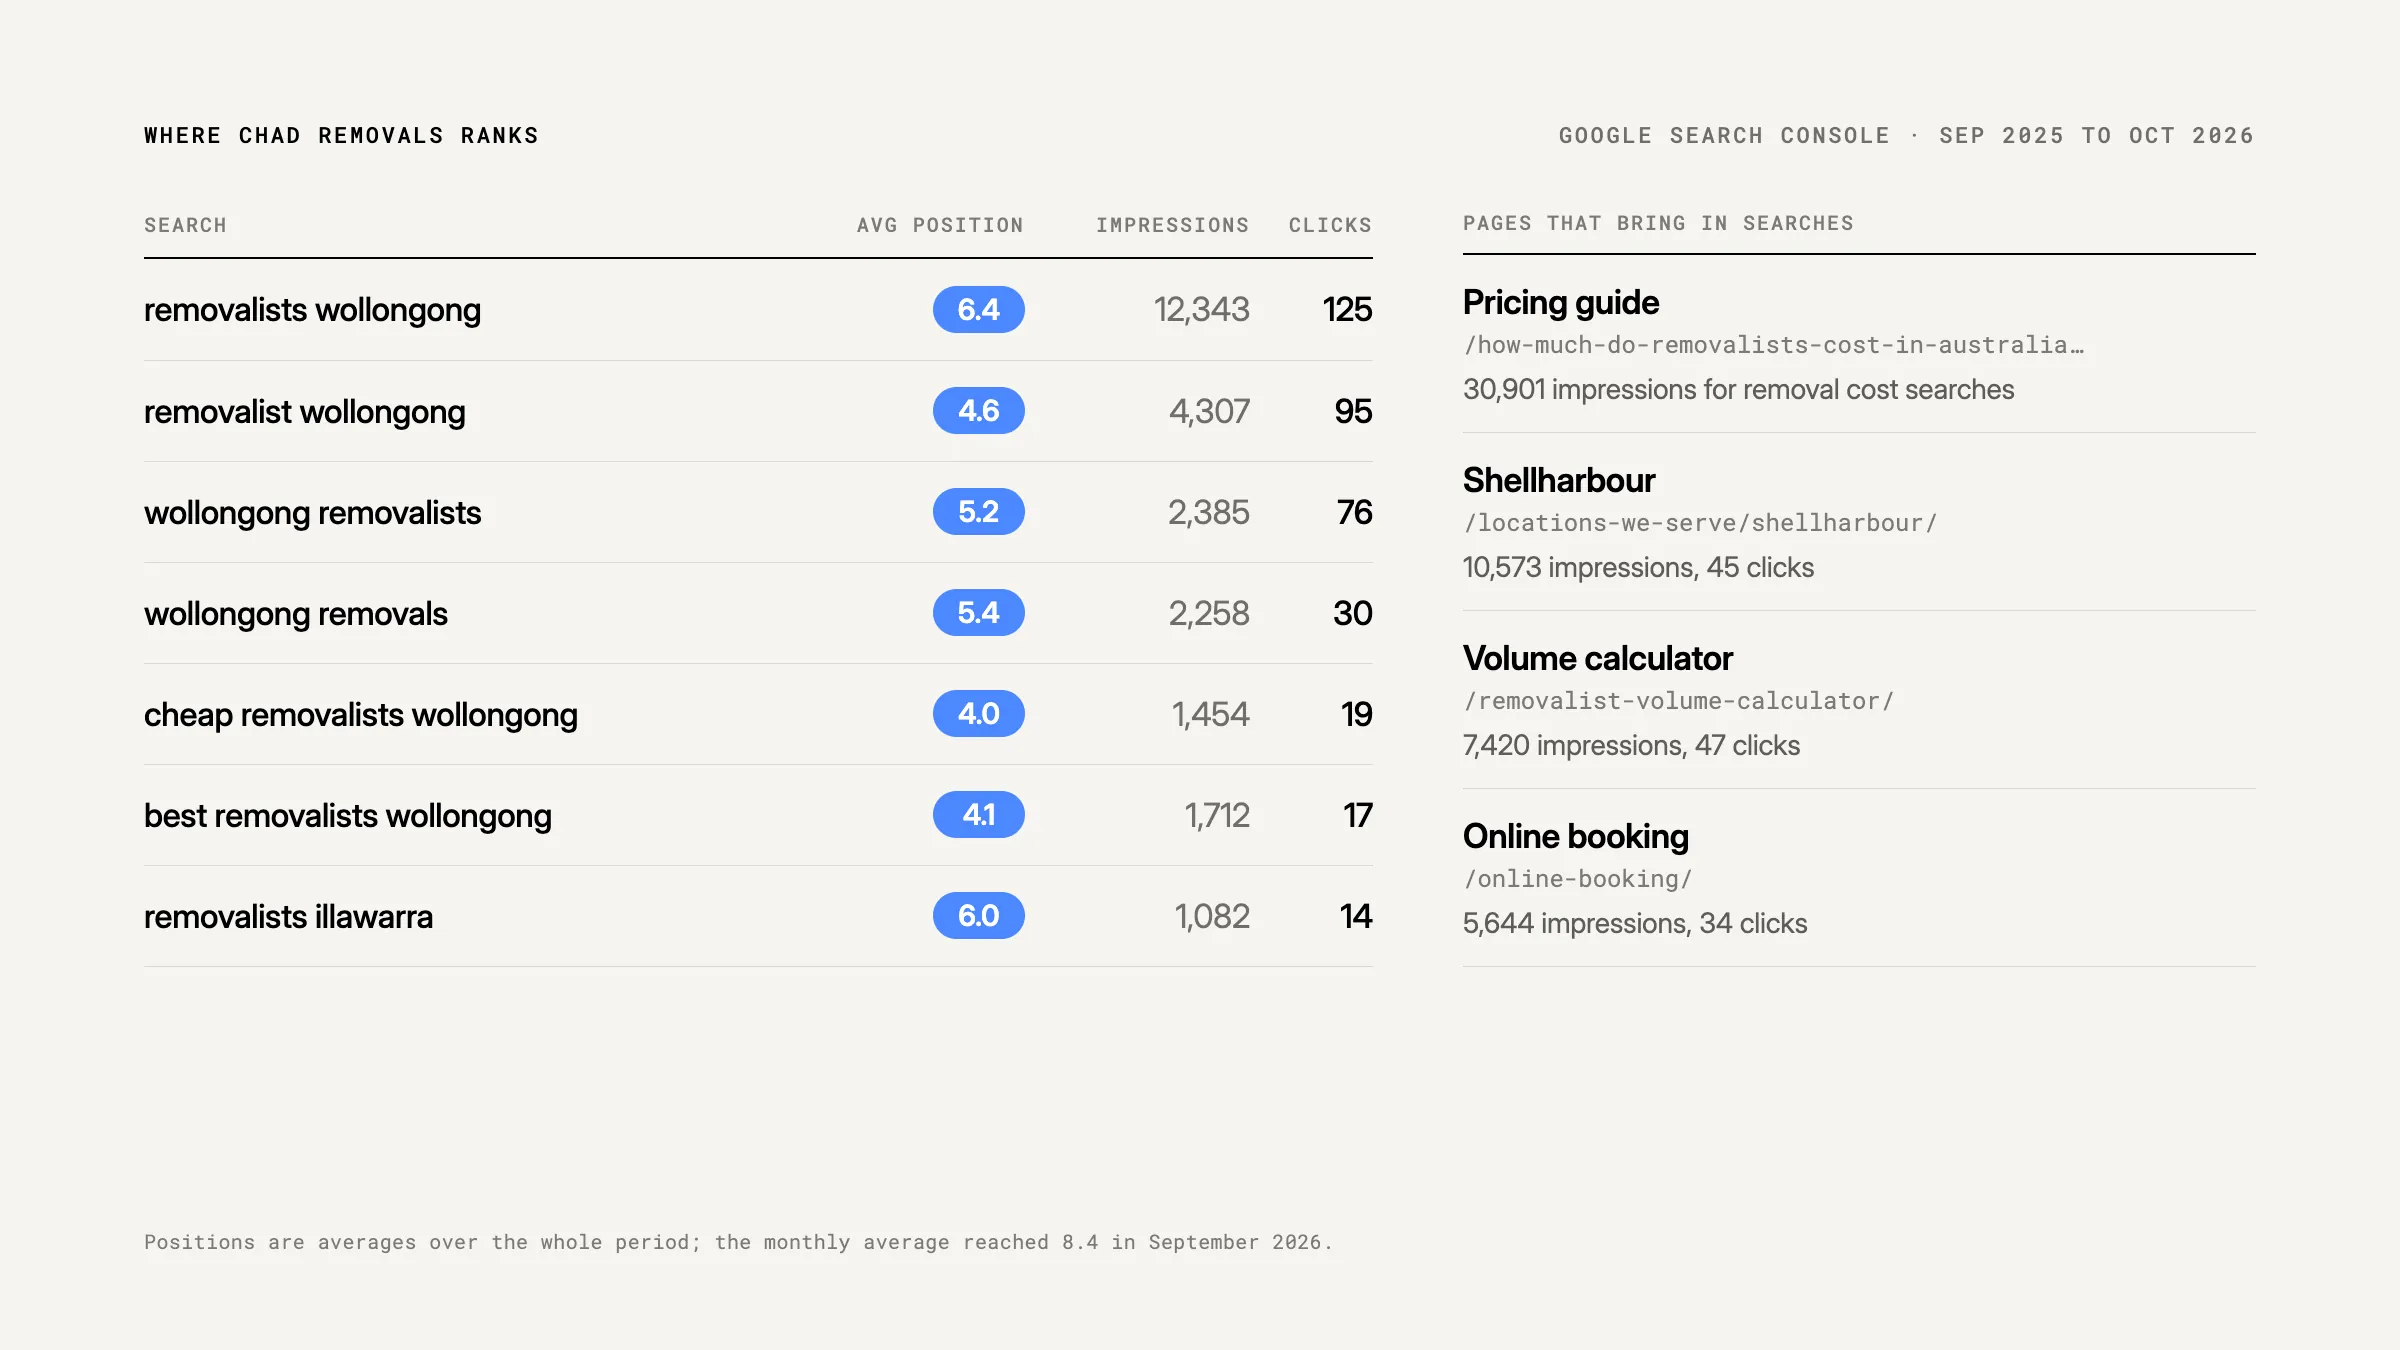Select the footnote about monthly average positions
The height and width of the screenshot is (1350, 2400).
(738, 1242)
